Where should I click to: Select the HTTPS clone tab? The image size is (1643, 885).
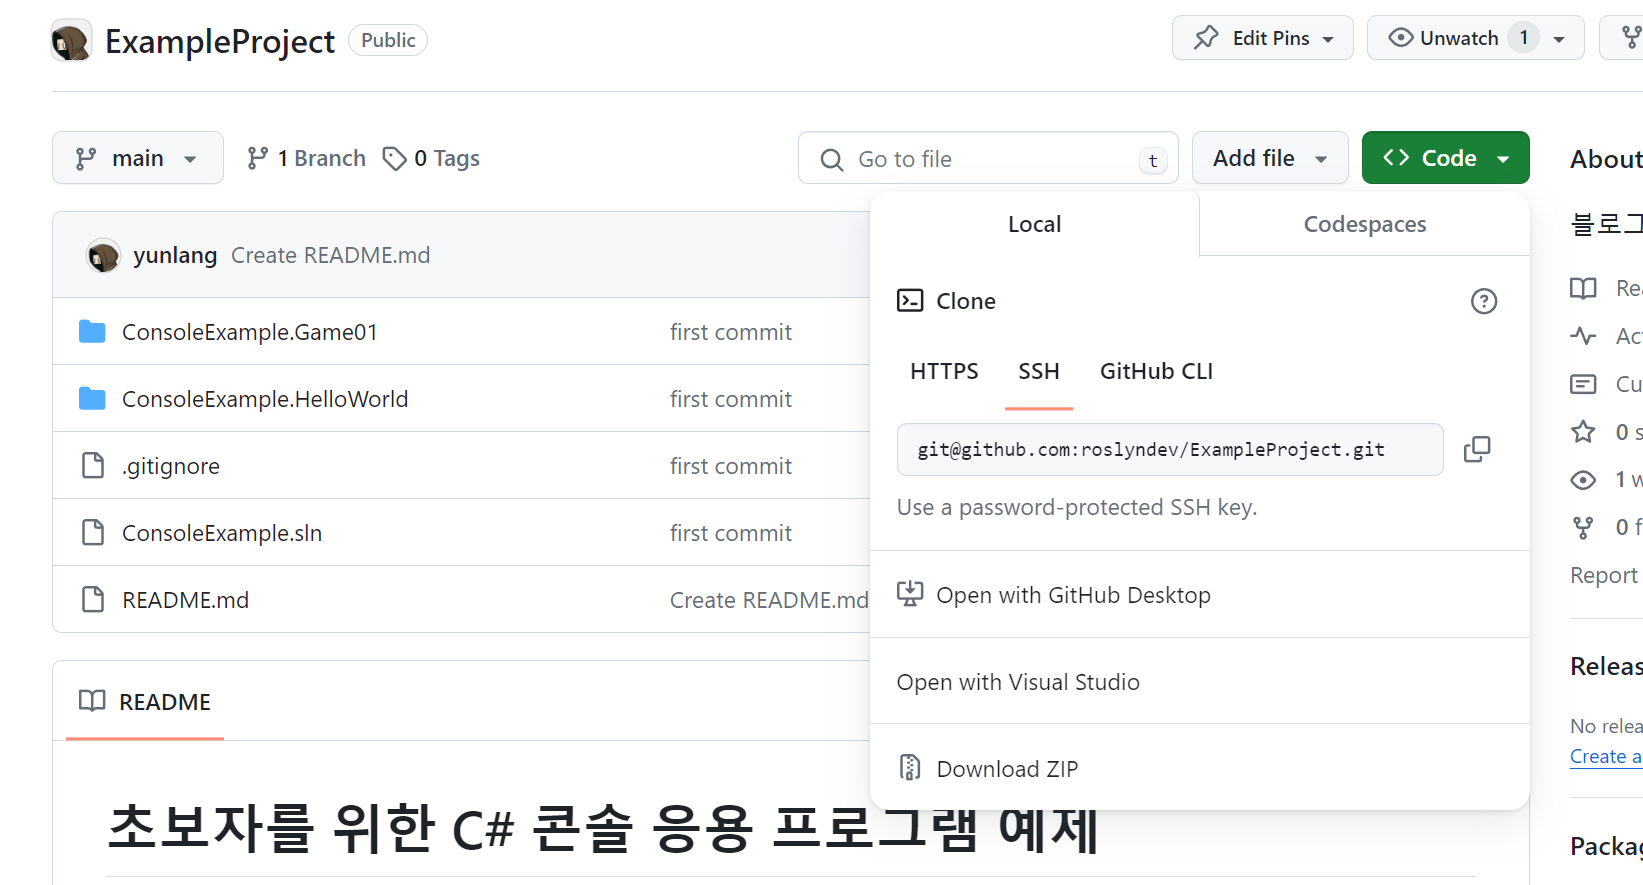tap(944, 371)
